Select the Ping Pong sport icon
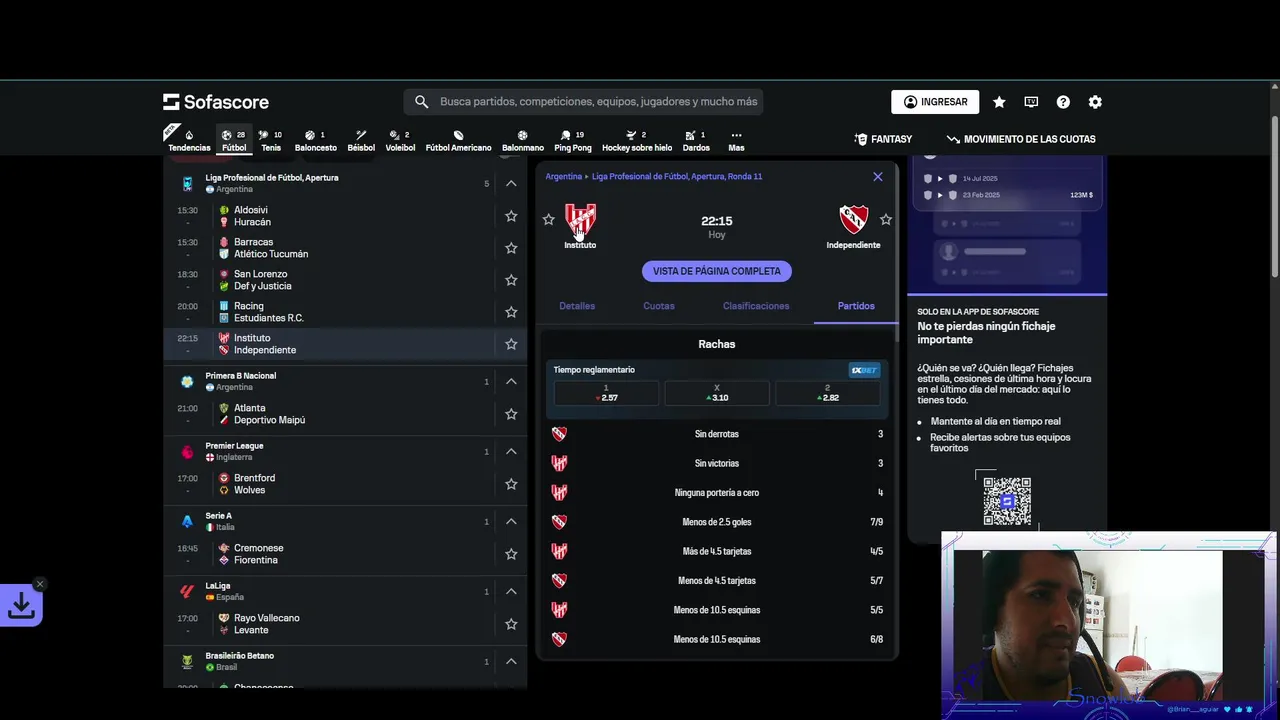 [573, 141]
